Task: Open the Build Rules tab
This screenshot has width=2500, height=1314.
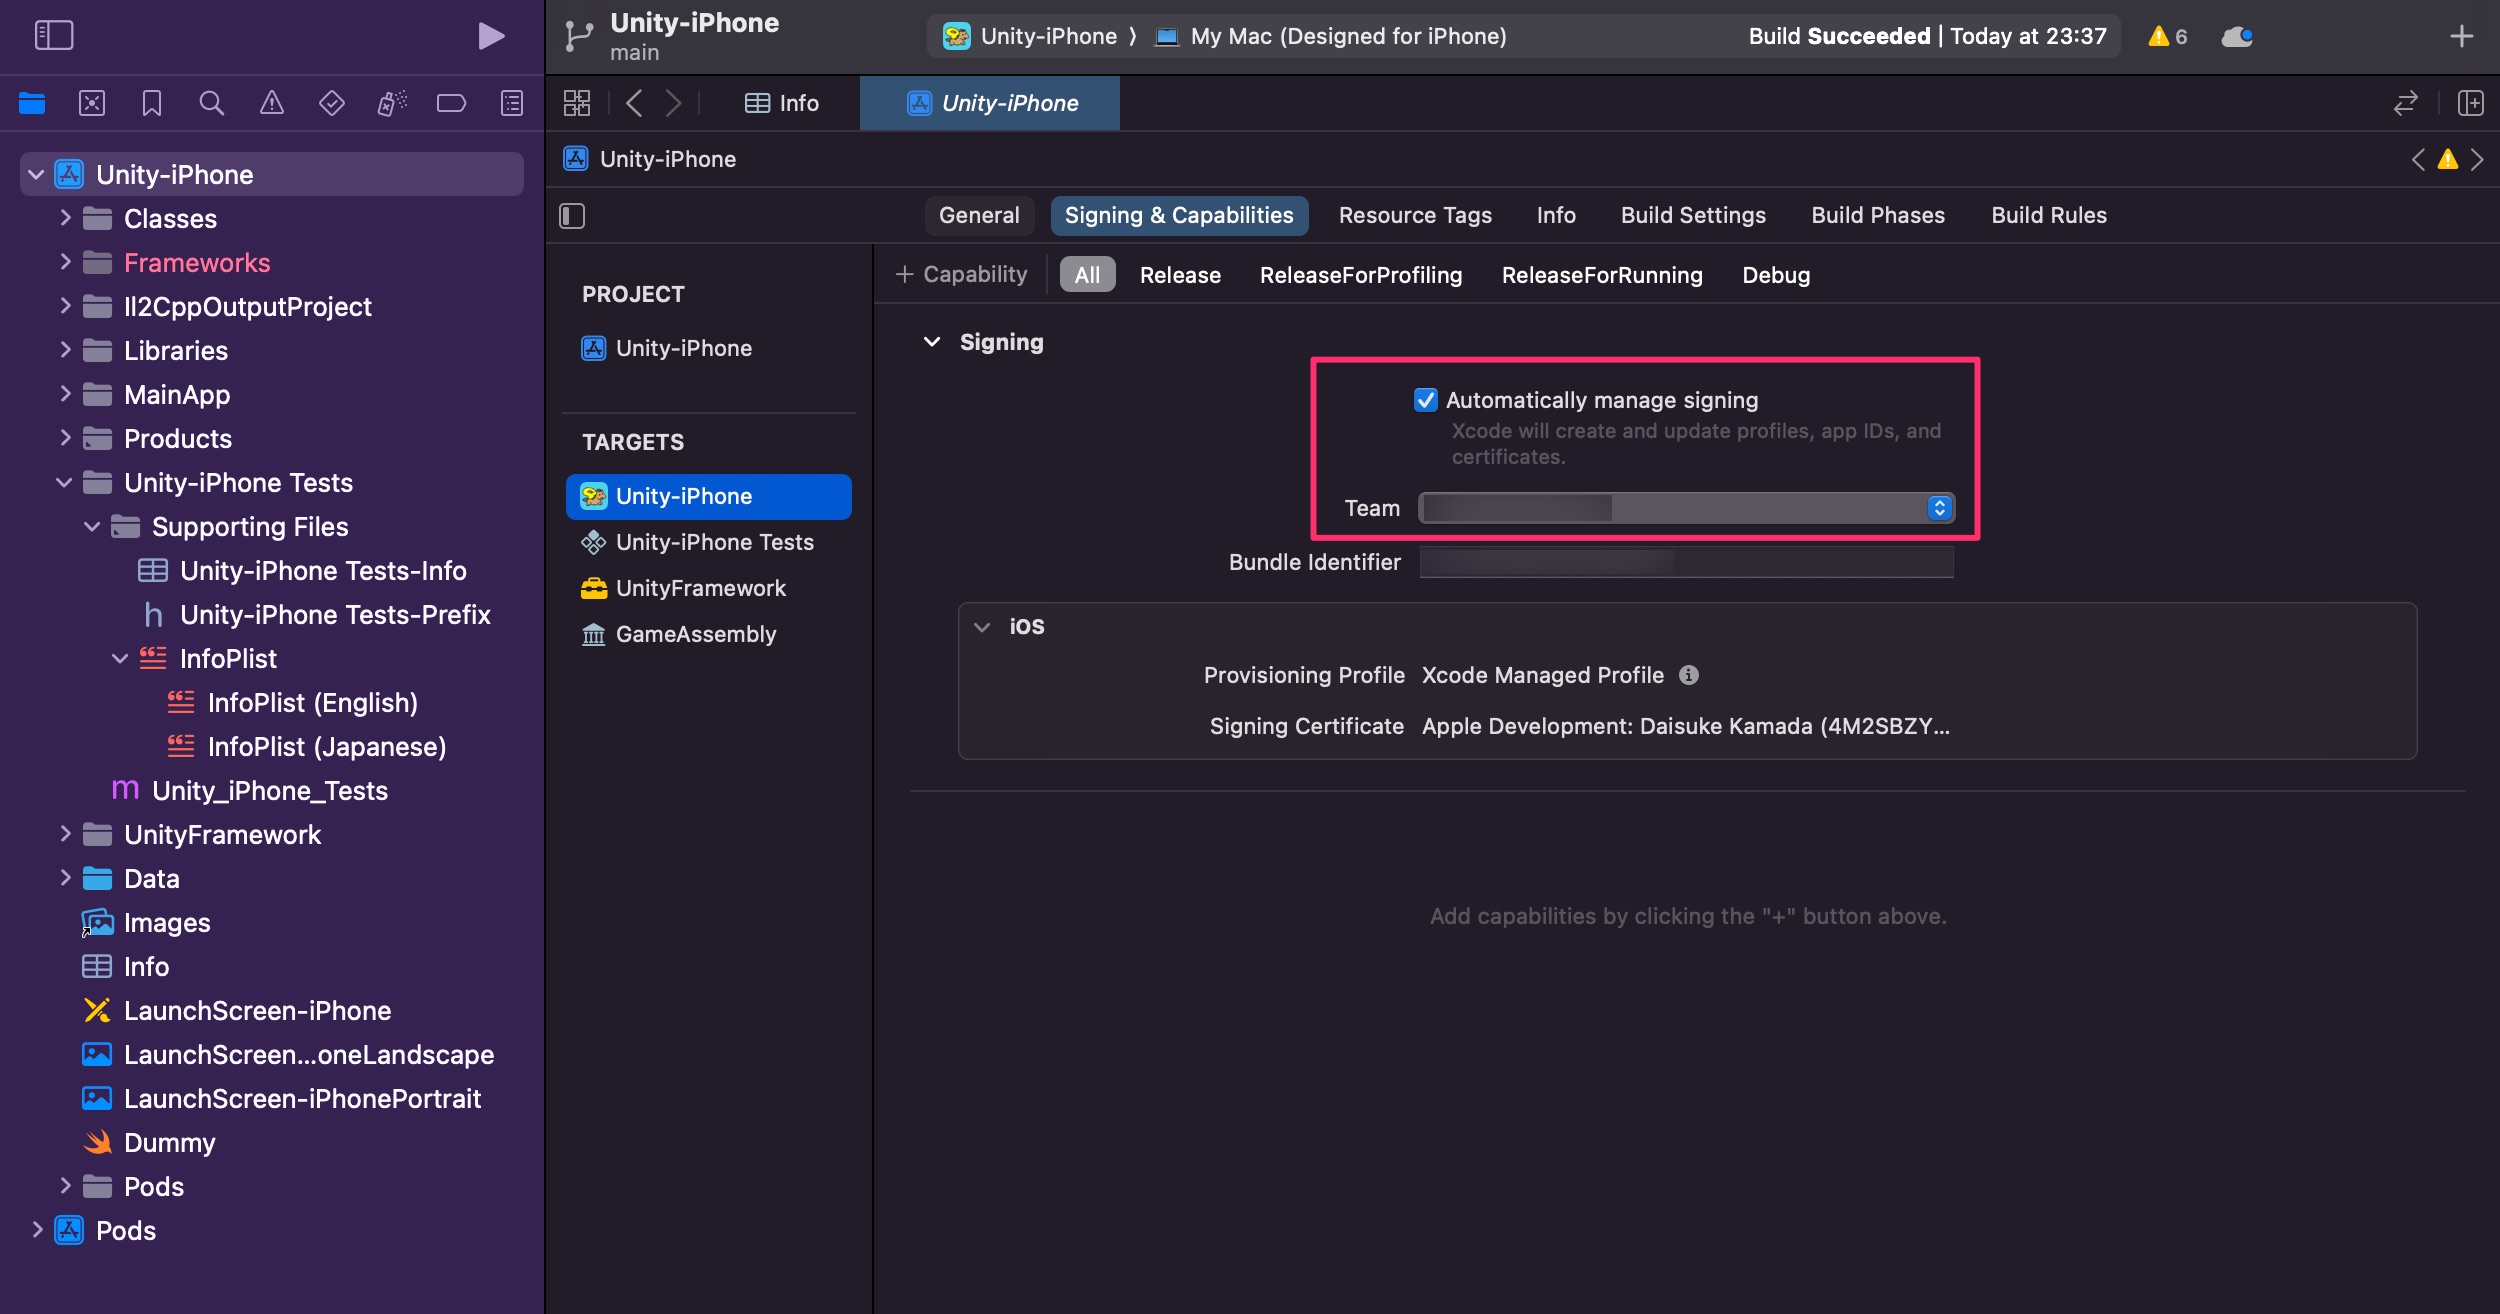Action: click(x=2049, y=216)
